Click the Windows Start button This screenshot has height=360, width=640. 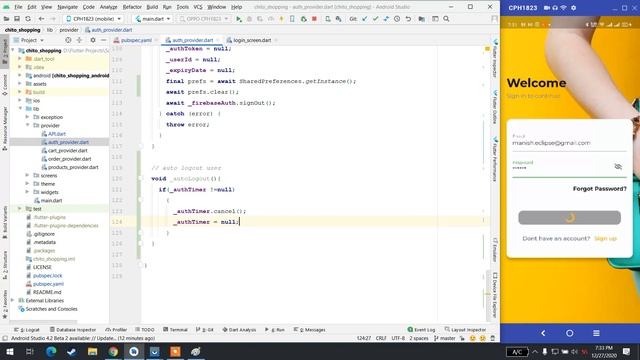click(9, 351)
